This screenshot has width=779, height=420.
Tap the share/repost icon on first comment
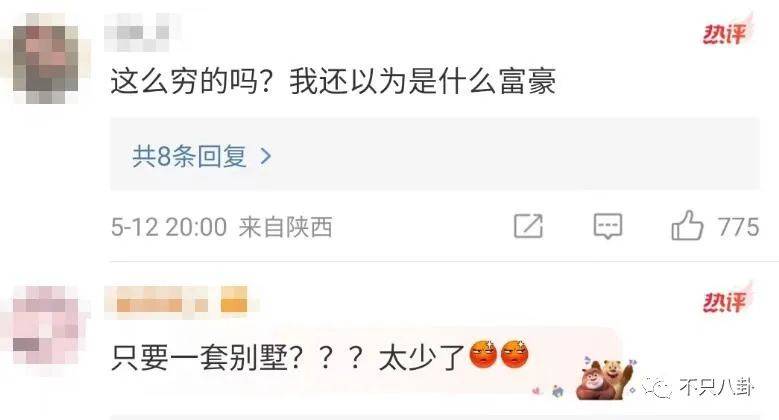click(528, 226)
